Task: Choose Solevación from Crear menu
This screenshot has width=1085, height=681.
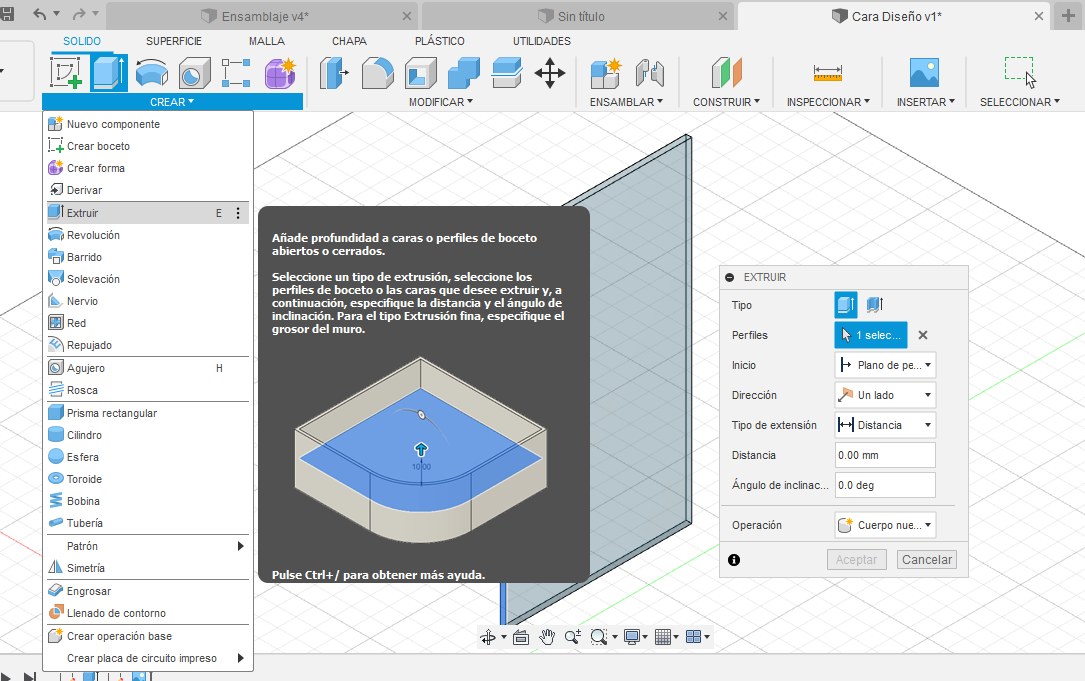Action: [x=148, y=279]
